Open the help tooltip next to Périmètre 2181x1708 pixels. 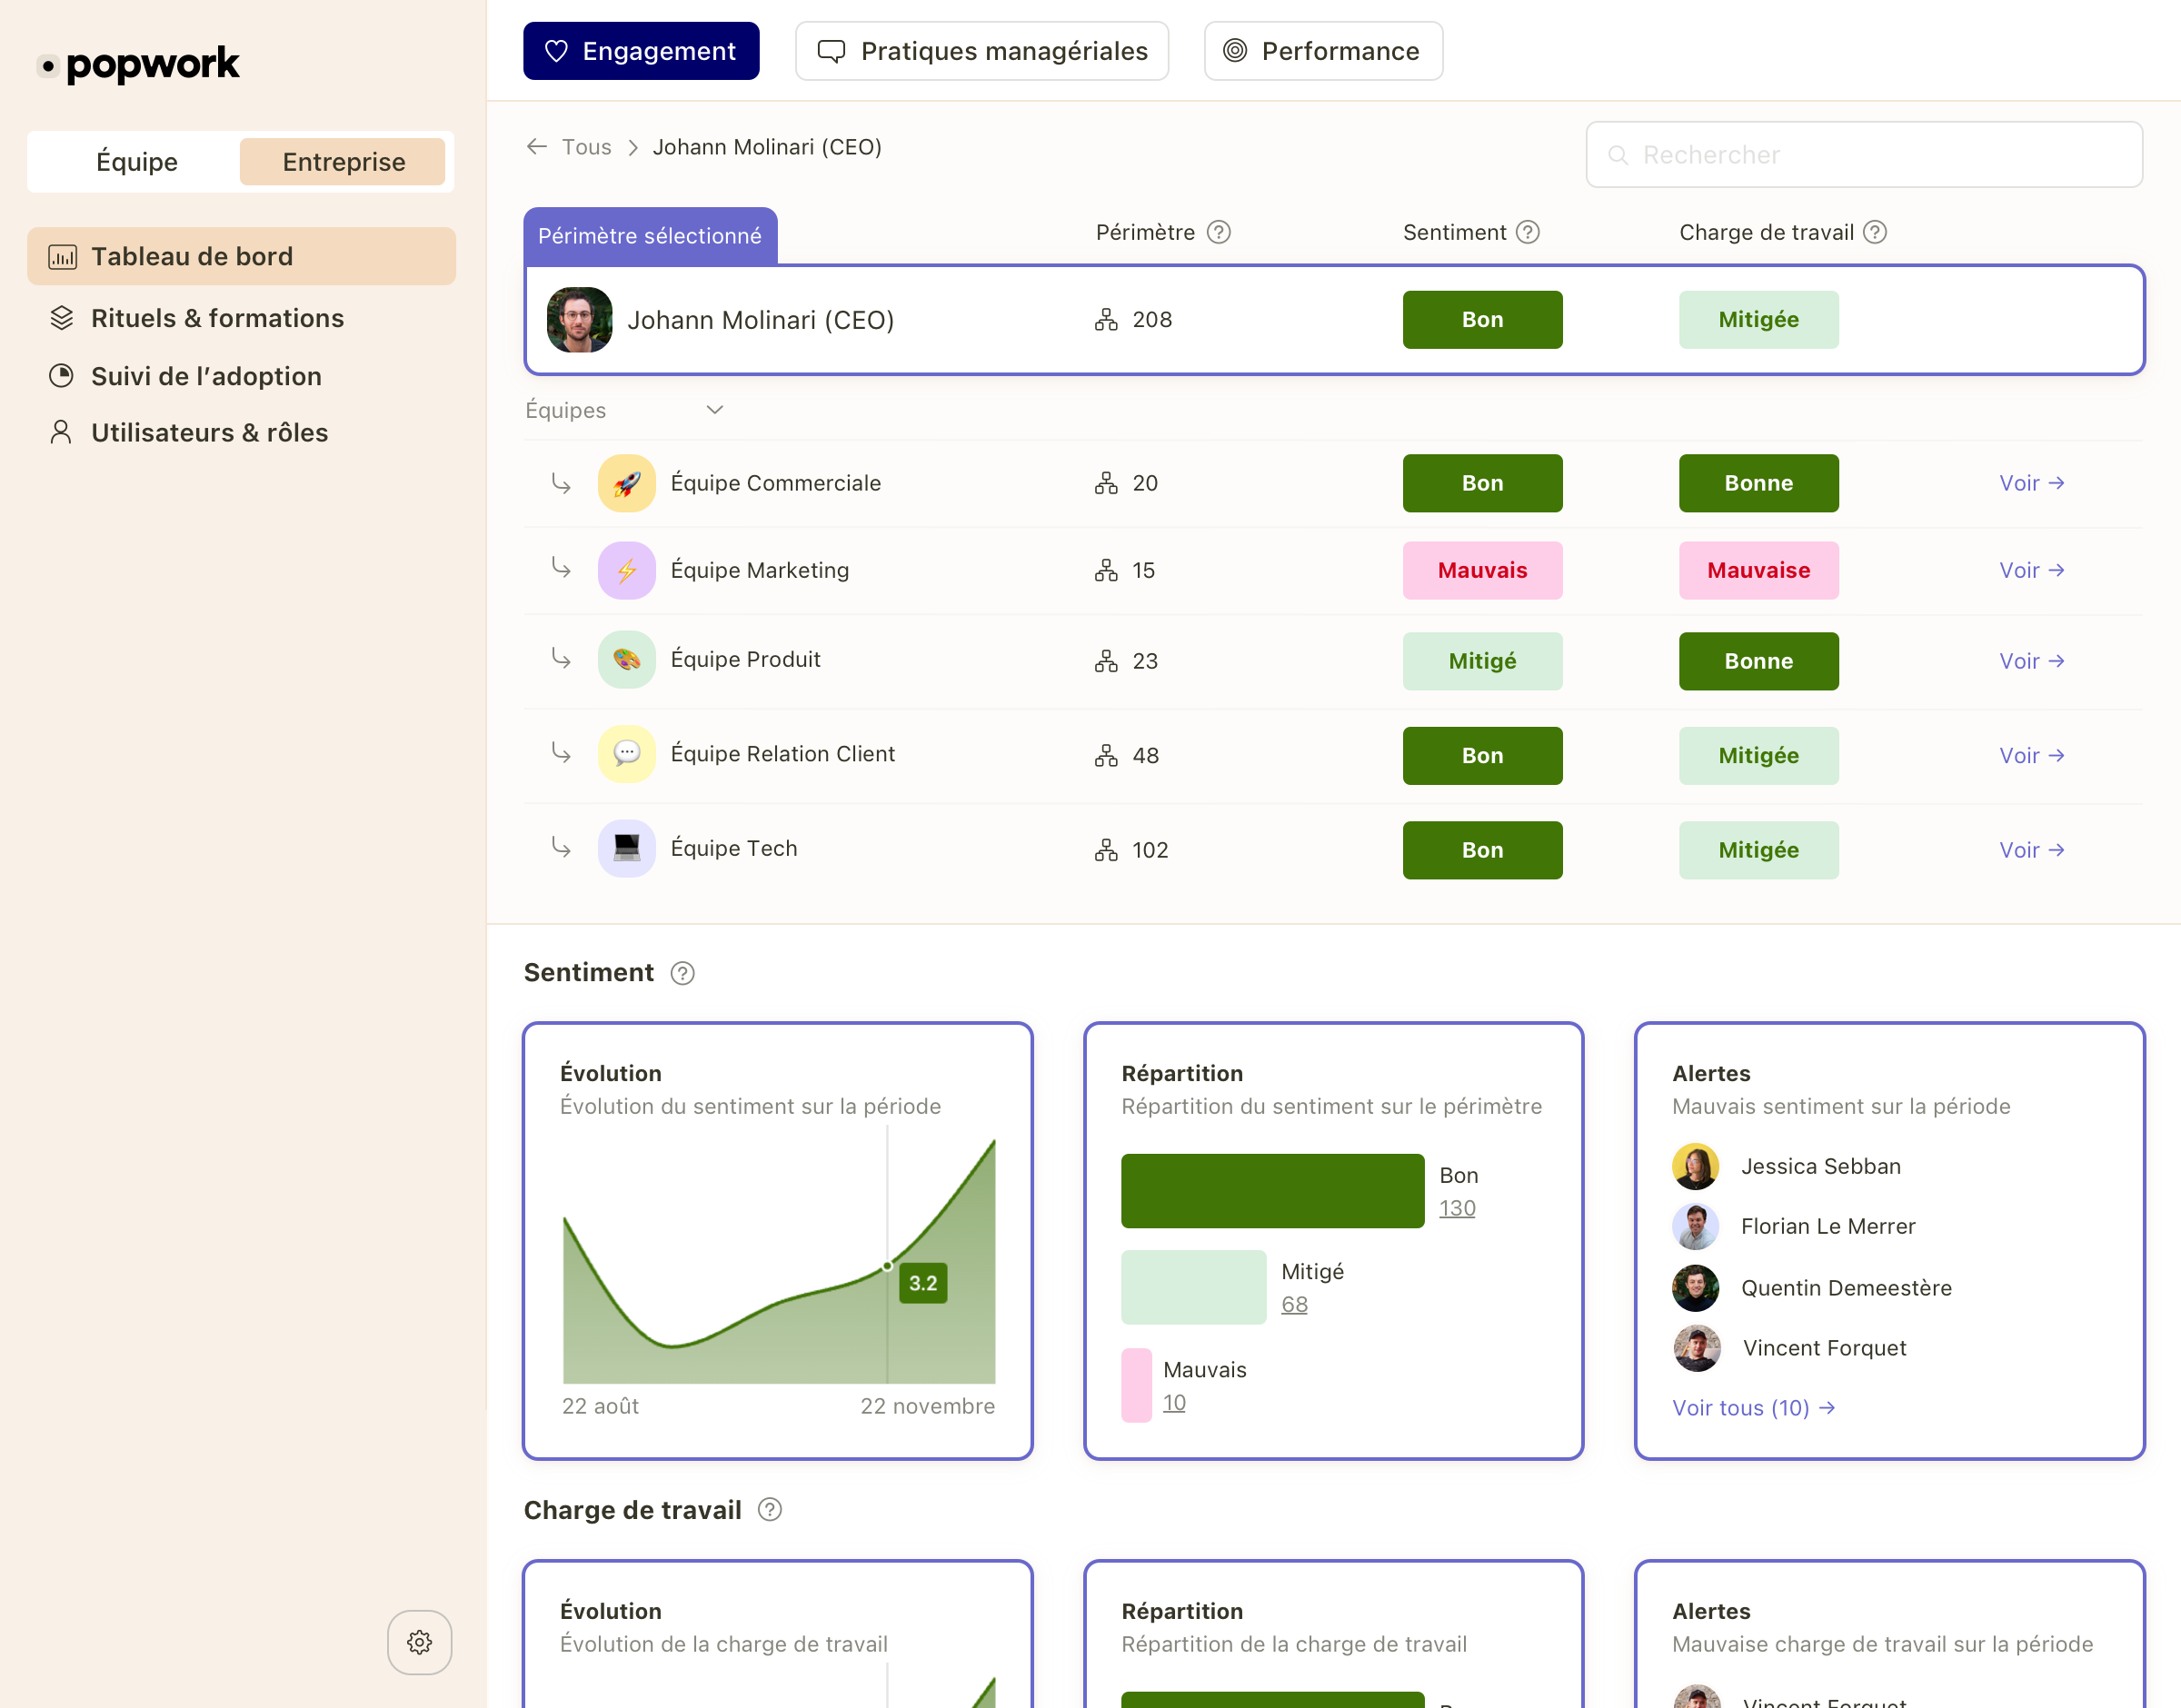[1219, 231]
